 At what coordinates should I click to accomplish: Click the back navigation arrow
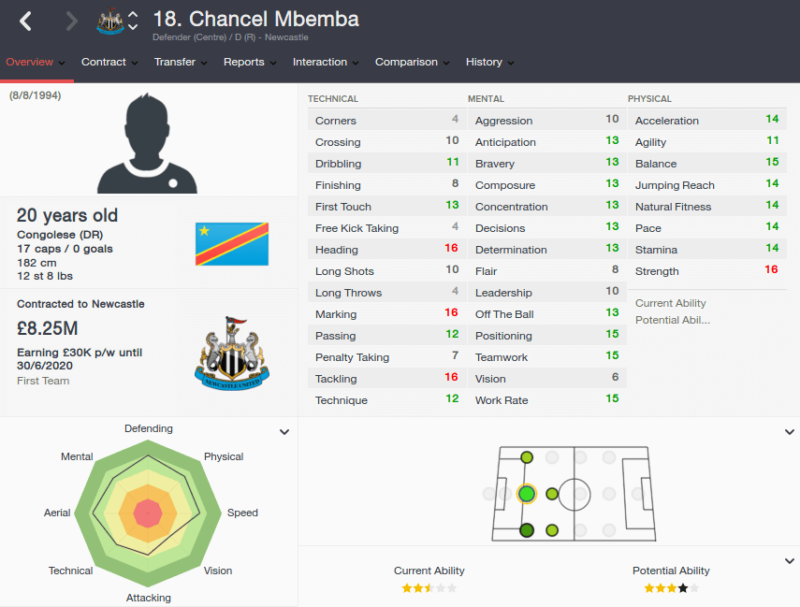click(26, 21)
